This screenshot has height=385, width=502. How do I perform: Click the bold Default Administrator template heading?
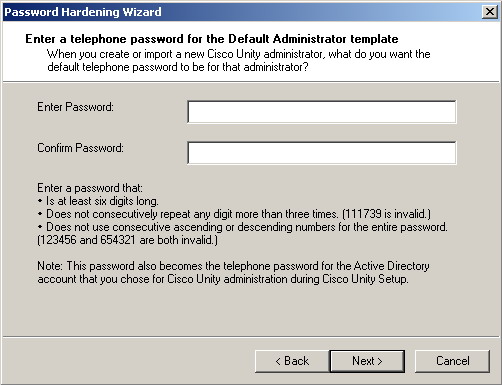point(212,39)
